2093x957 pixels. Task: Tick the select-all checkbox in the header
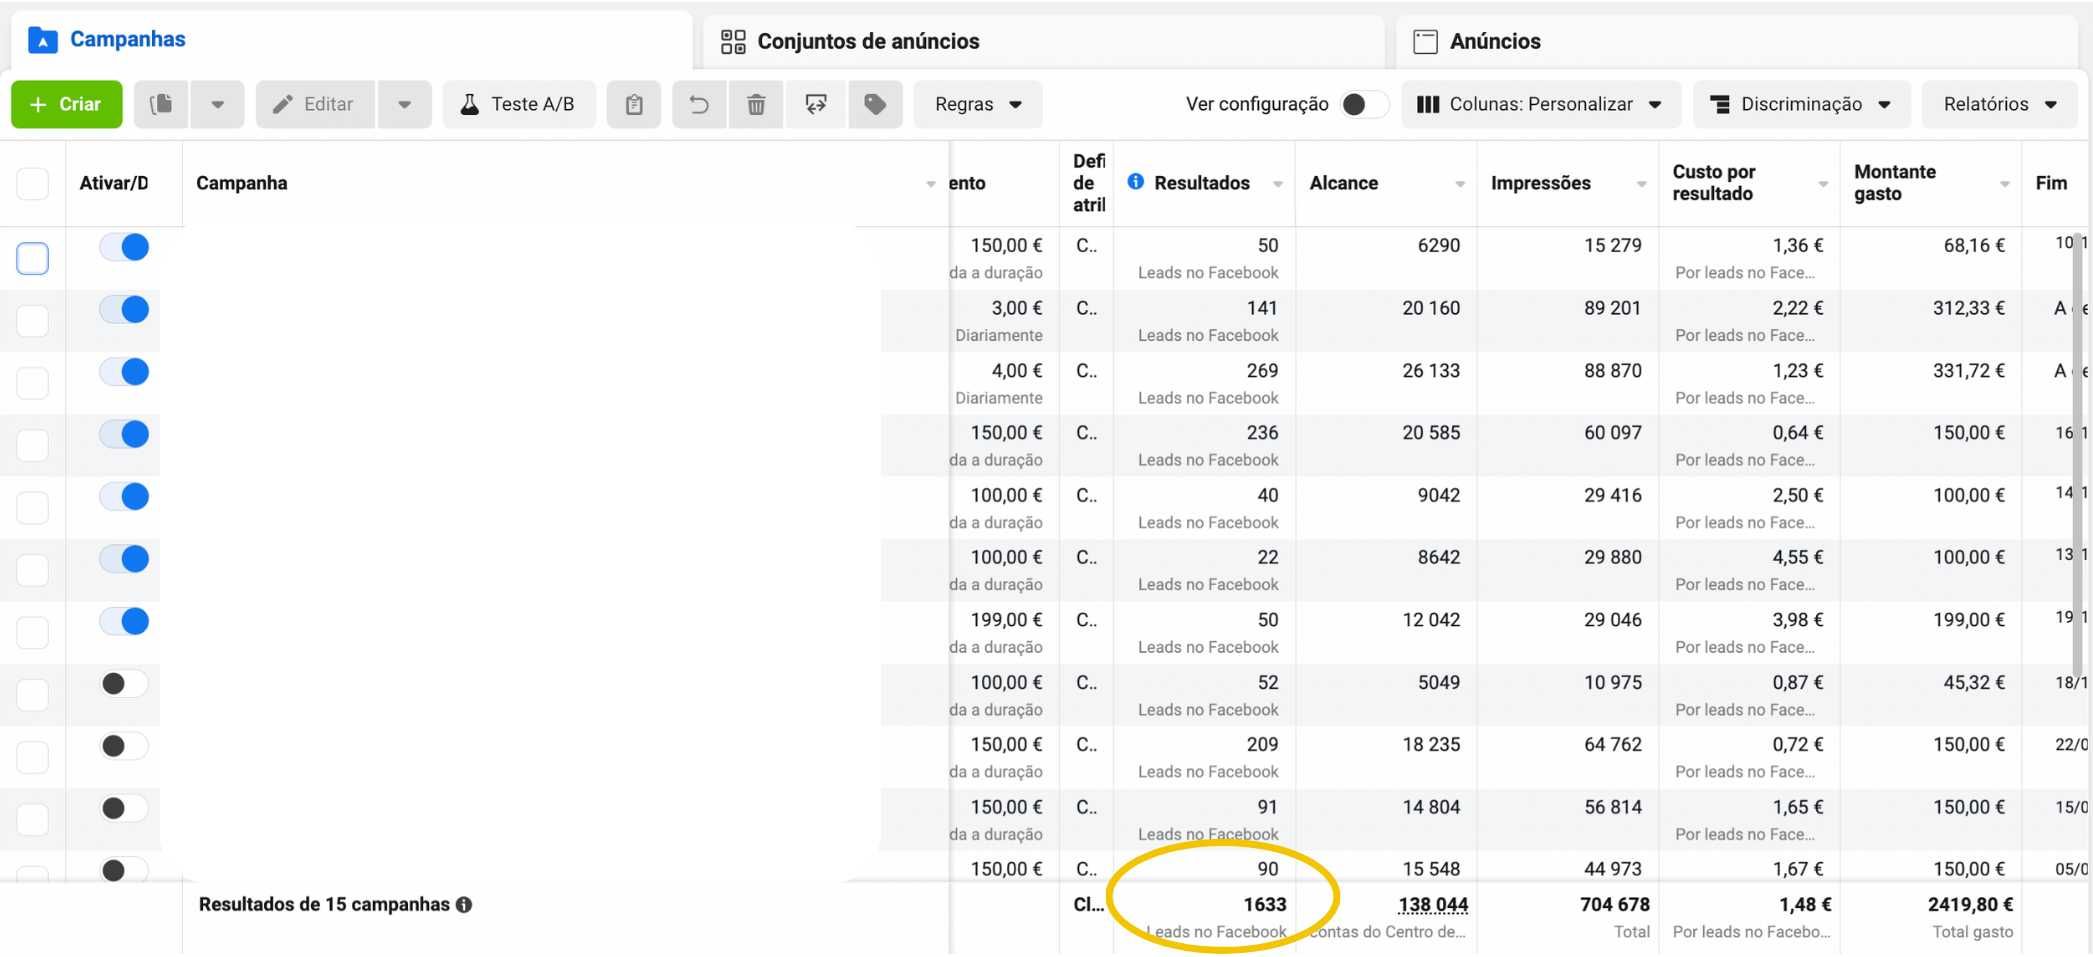coord(33,183)
